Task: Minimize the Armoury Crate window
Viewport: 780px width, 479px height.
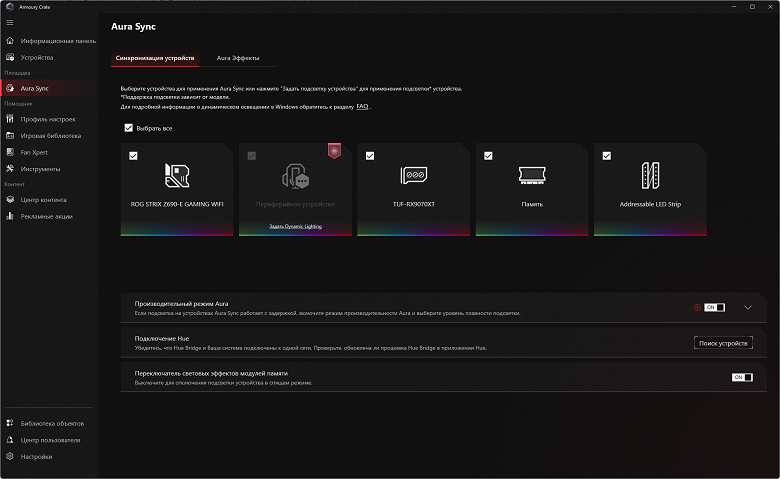Action: tap(734, 6)
